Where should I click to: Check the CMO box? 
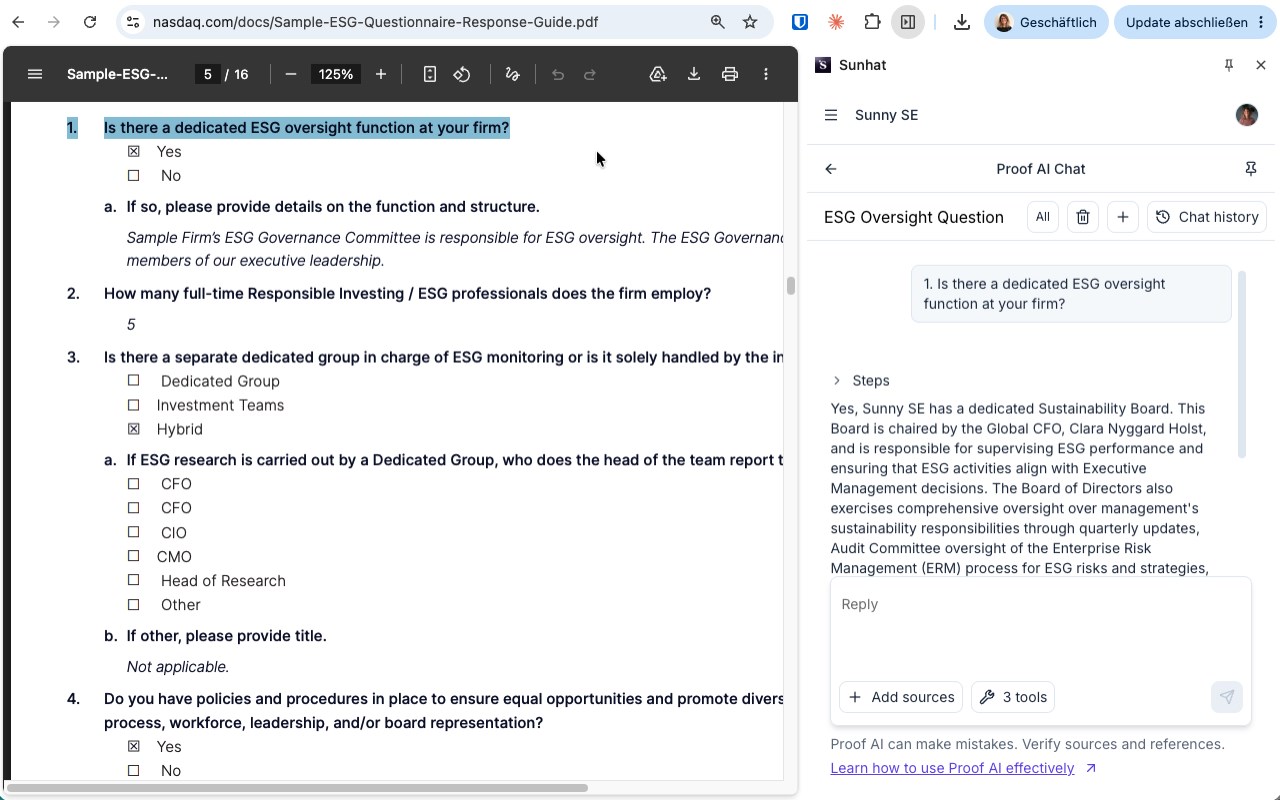coord(134,557)
